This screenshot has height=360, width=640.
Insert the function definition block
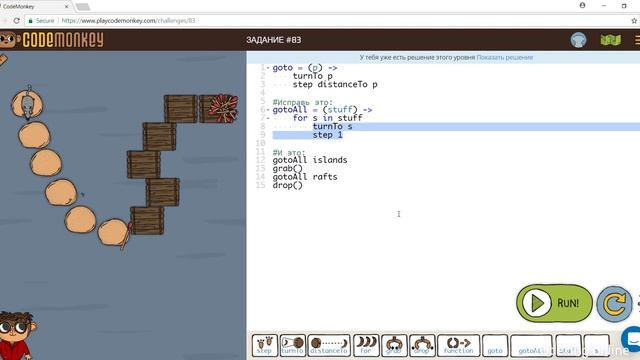458,345
